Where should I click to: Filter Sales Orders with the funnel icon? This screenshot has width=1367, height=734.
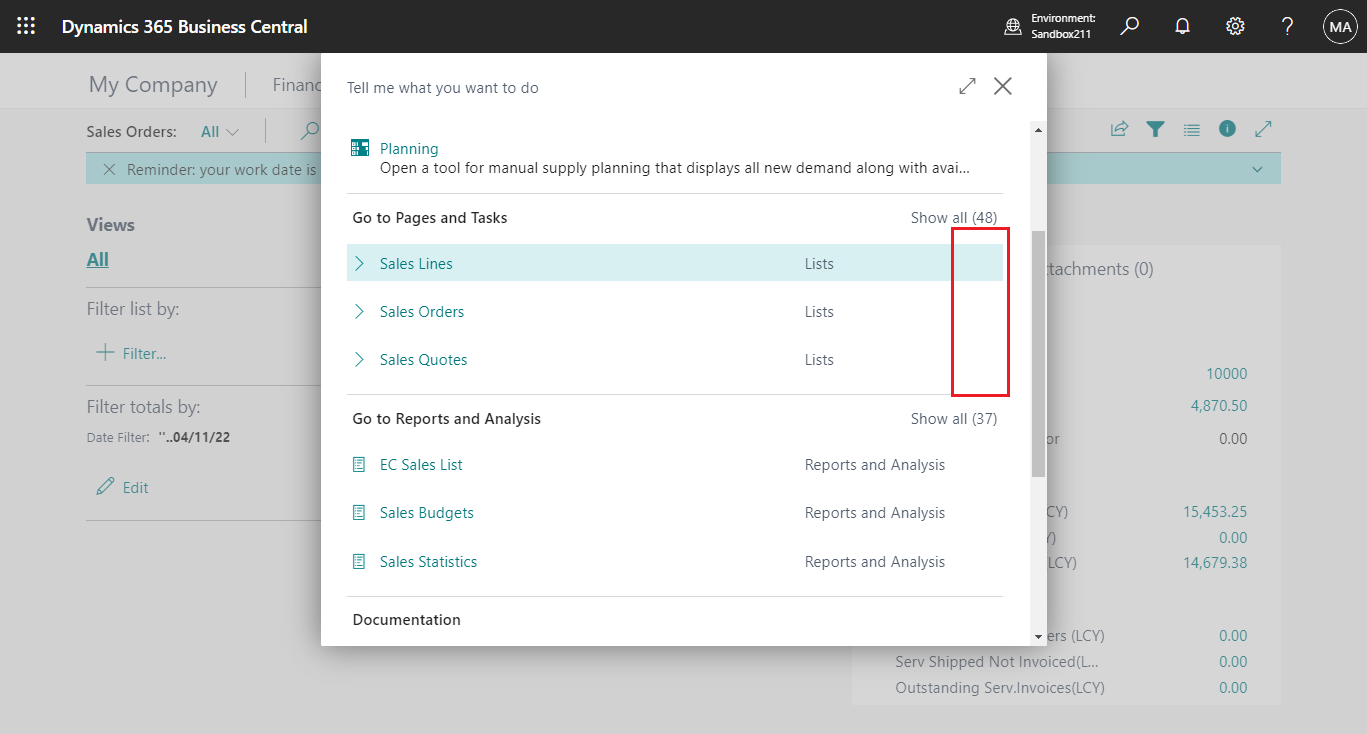tap(1155, 129)
